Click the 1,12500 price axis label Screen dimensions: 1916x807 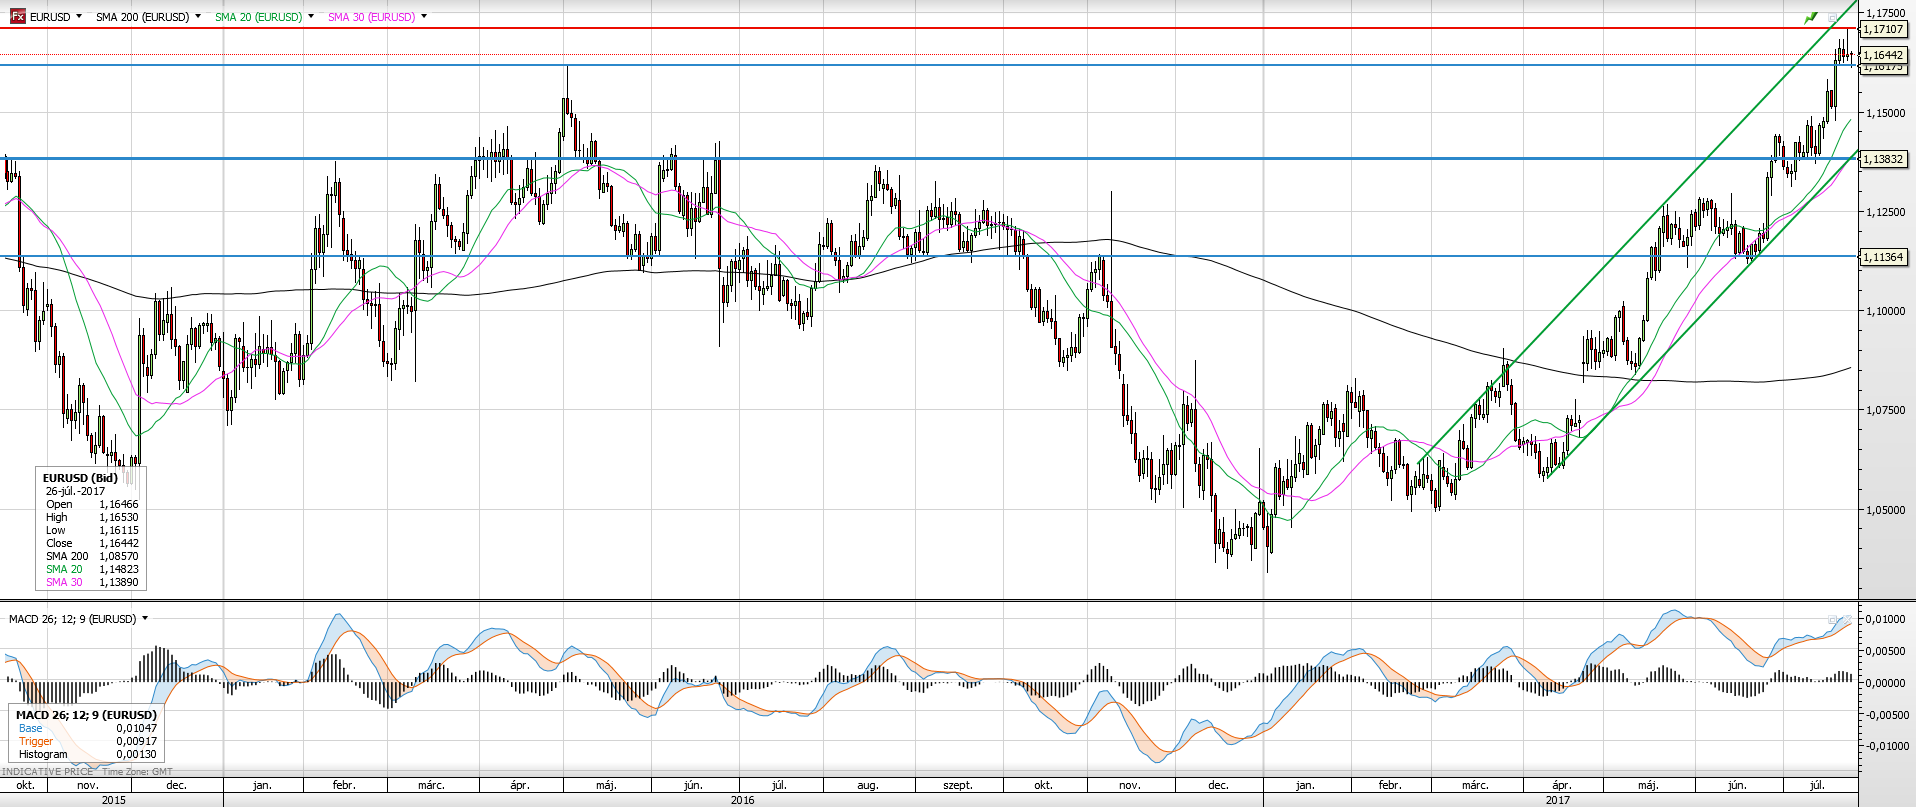click(1886, 212)
